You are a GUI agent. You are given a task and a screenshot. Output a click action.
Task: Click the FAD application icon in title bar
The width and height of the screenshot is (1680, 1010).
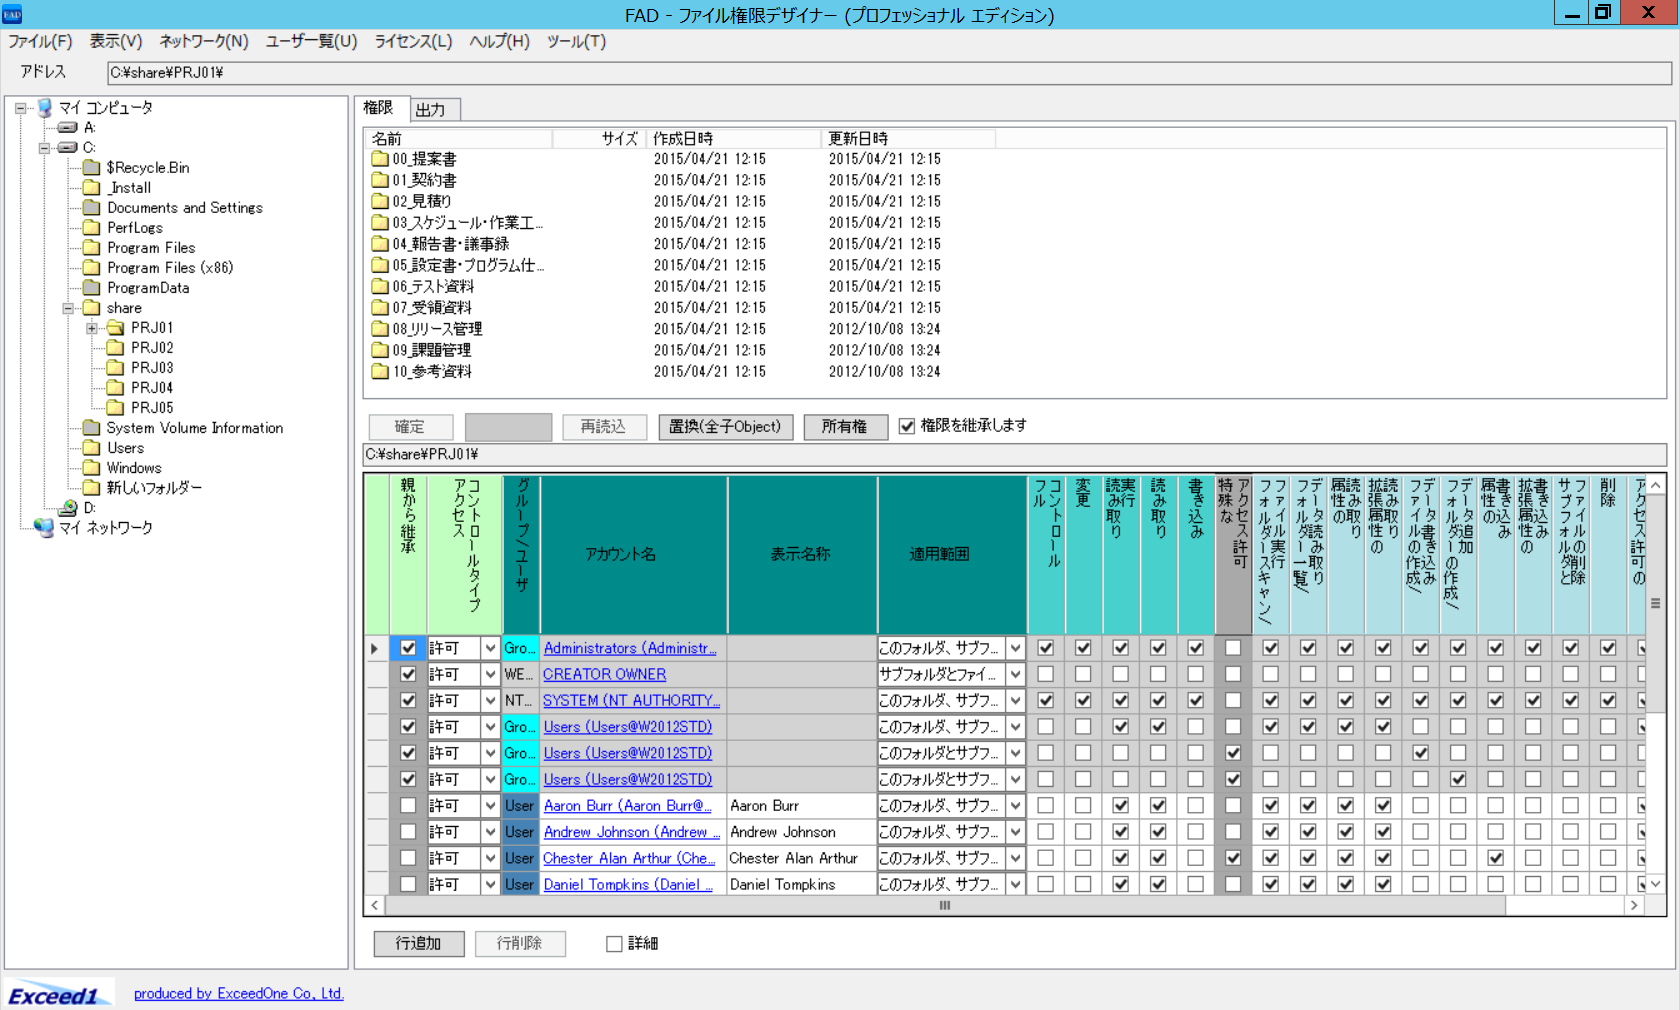coord(12,14)
